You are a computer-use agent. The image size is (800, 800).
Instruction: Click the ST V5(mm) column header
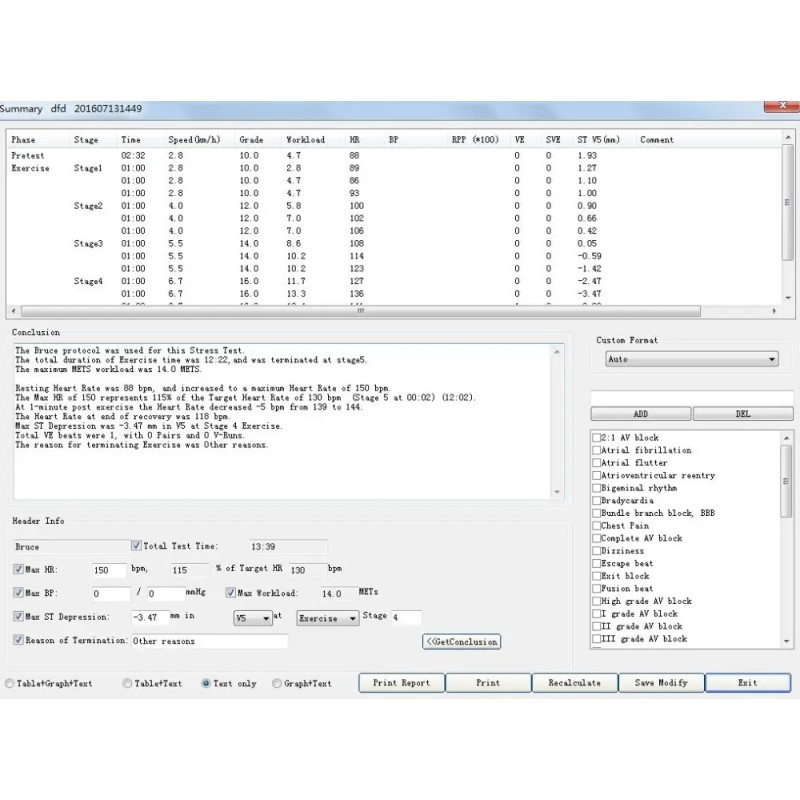tap(598, 140)
